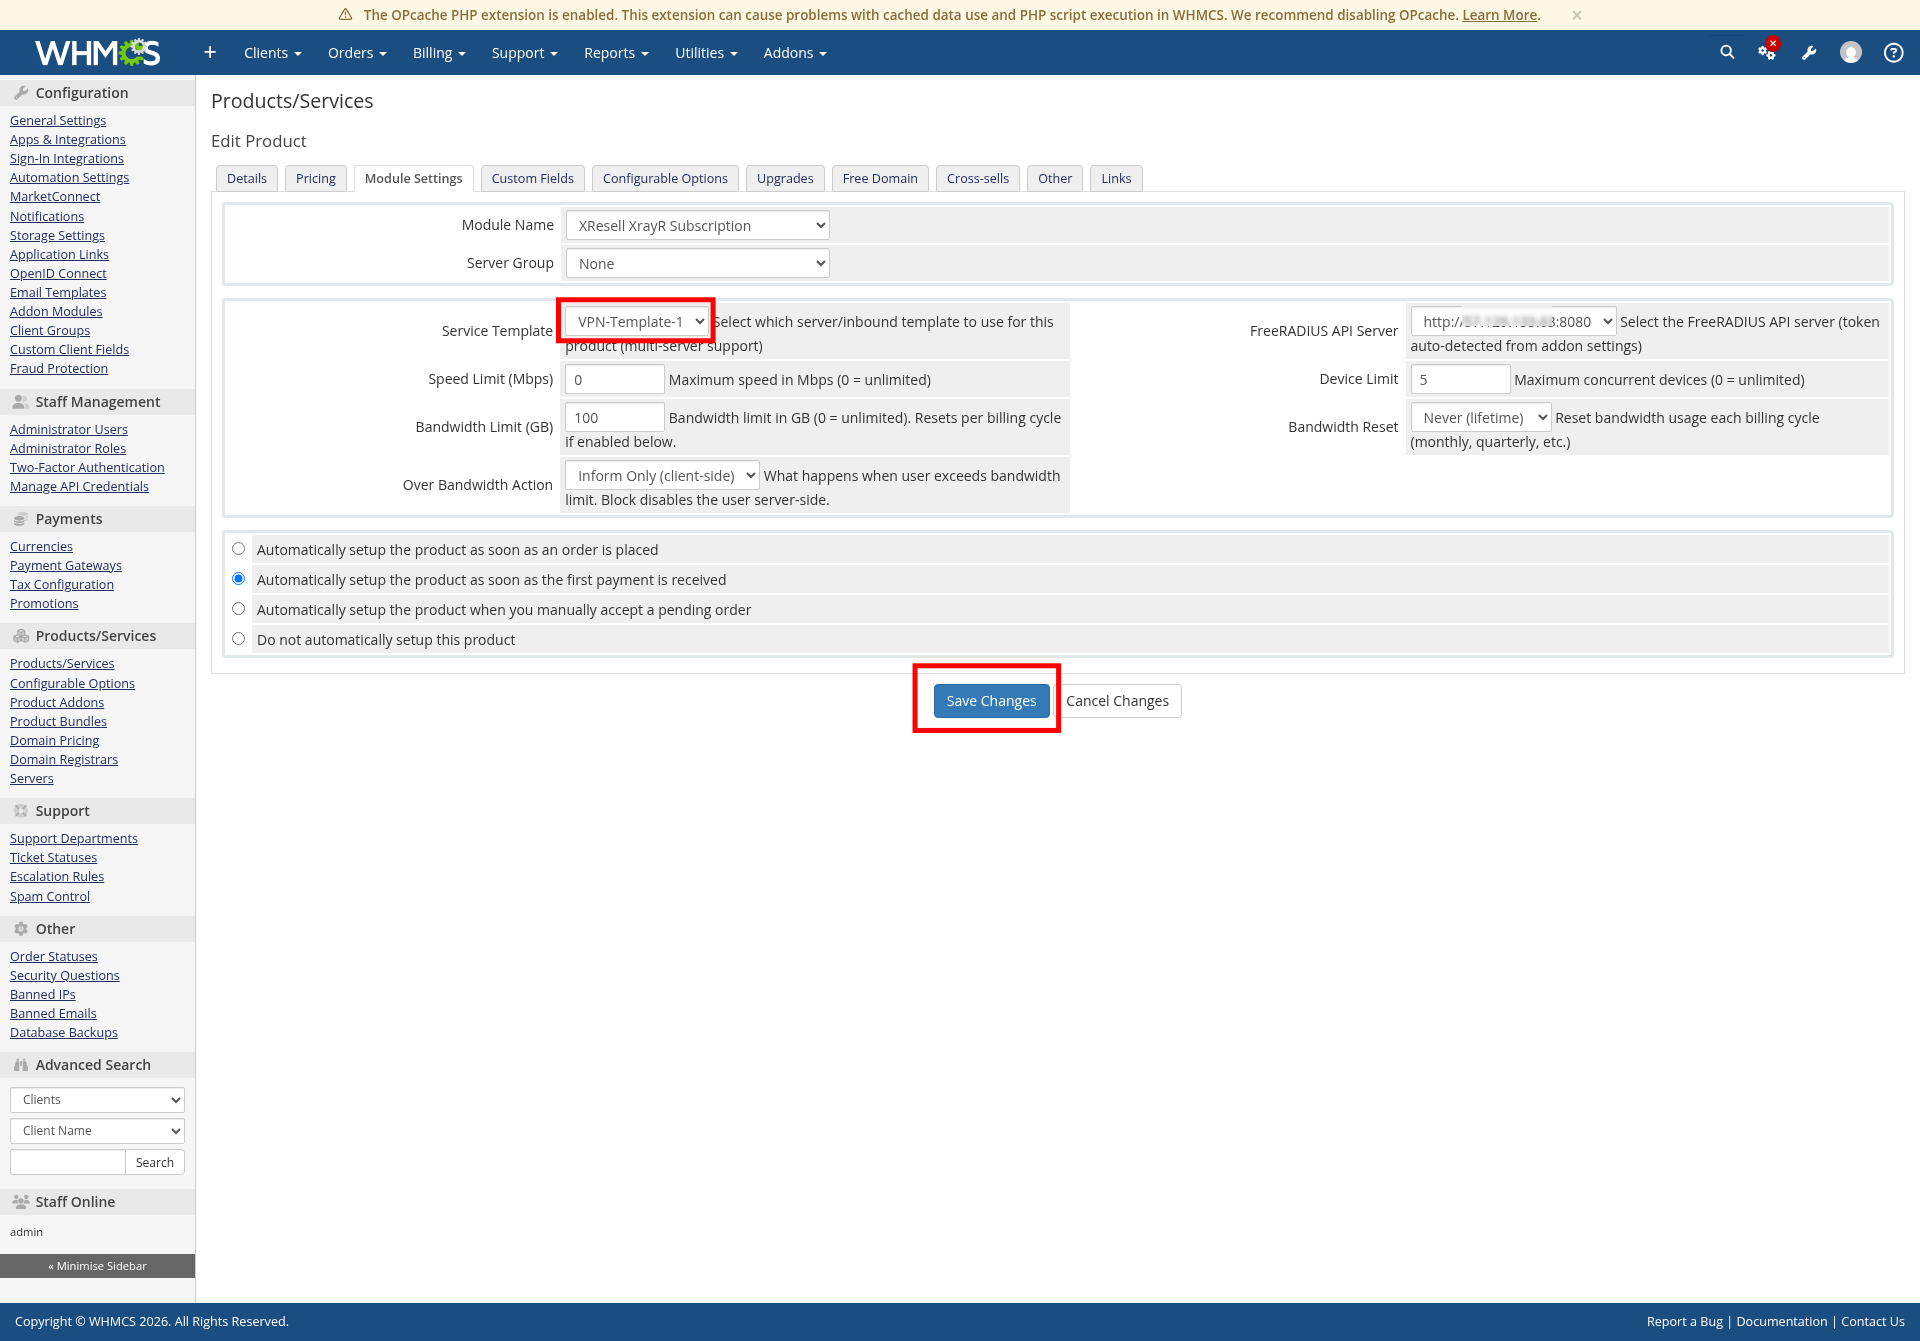Click the search magnifier icon in header

click(x=1727, y=52)
